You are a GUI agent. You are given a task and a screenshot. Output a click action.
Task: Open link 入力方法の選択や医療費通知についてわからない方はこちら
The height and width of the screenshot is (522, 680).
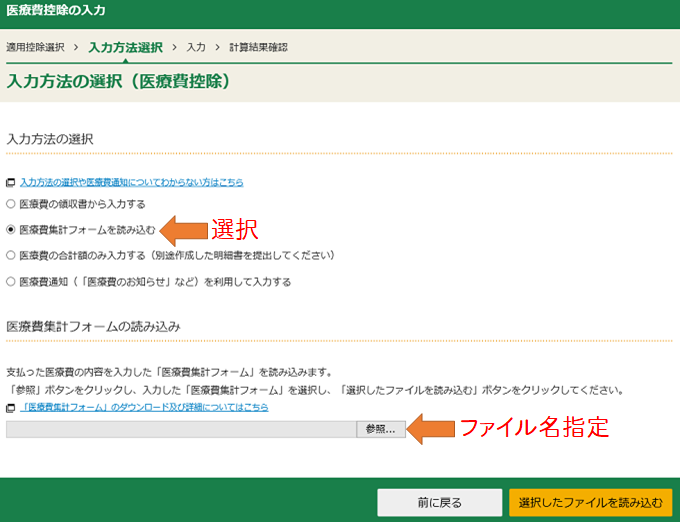[x=131, y=183]
